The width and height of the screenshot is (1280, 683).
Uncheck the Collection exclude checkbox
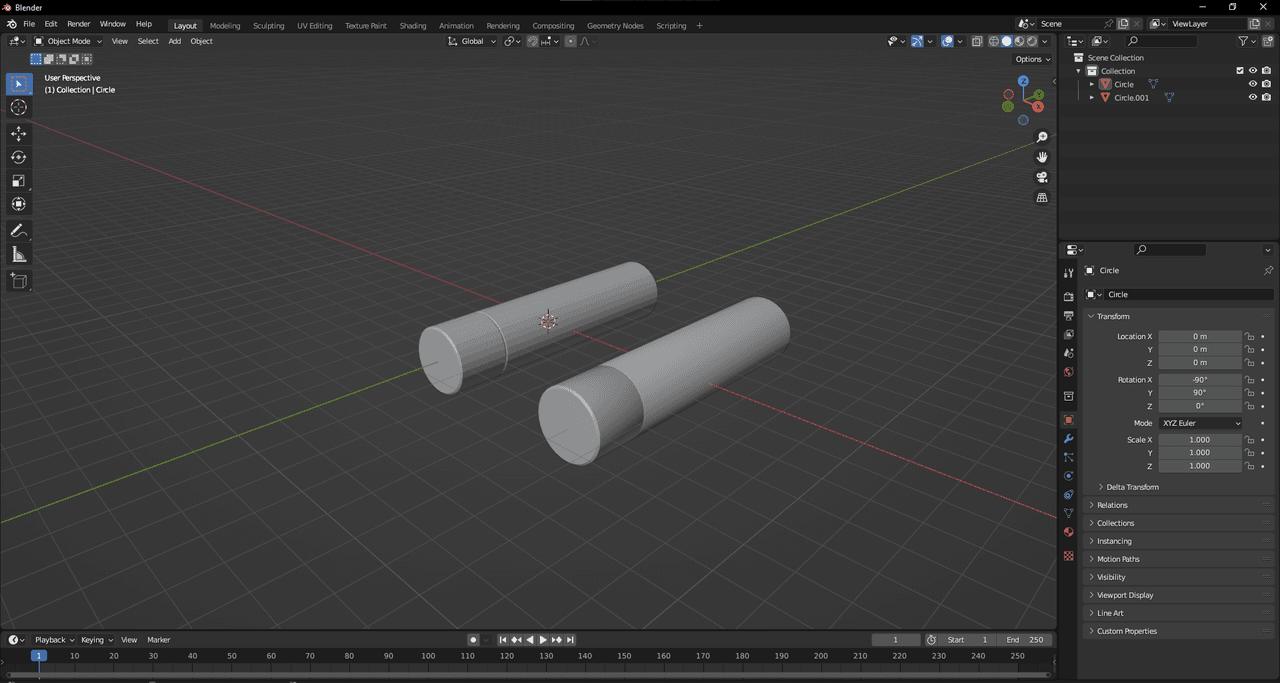pyautogui.click(x=1240, y=71)
